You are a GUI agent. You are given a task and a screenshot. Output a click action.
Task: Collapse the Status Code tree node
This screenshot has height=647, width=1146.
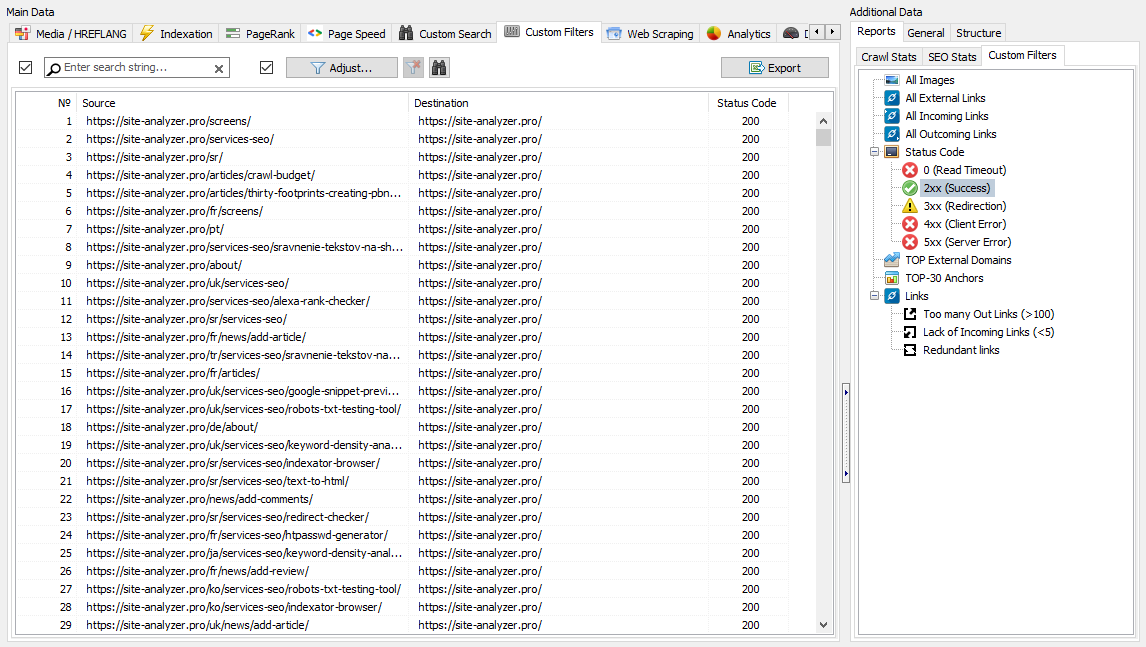[x=874, y=152]
